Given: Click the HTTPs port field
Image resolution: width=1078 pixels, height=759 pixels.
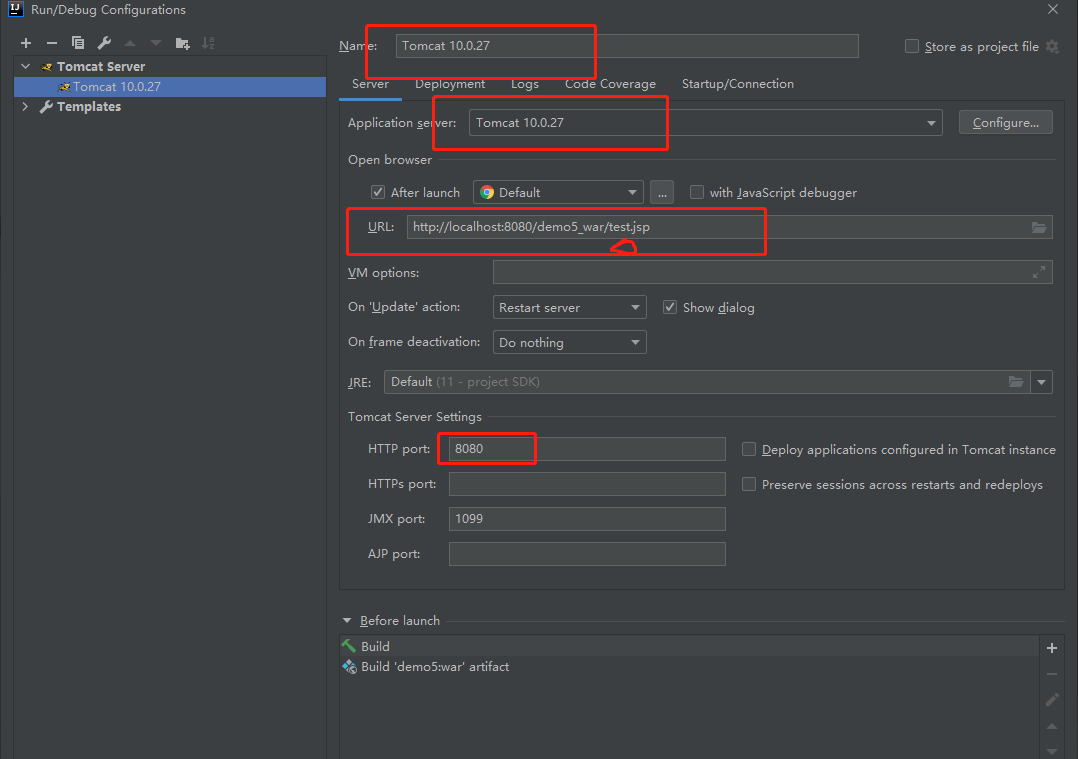Looking at the screenshot, I should (x=587, y=484).
